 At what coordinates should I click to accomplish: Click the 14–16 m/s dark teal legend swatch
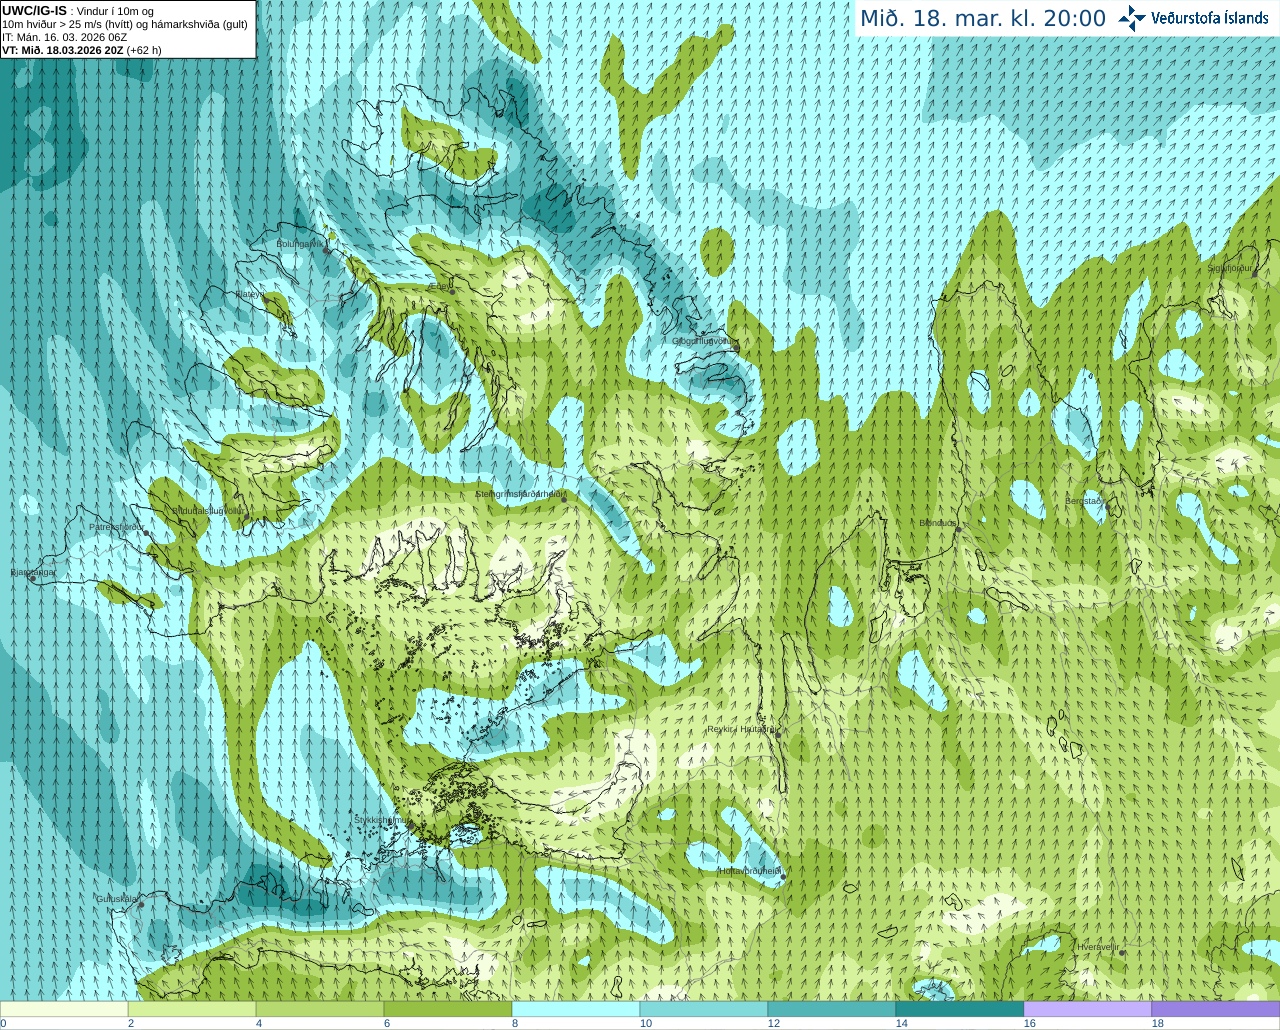click(960, 1009)
